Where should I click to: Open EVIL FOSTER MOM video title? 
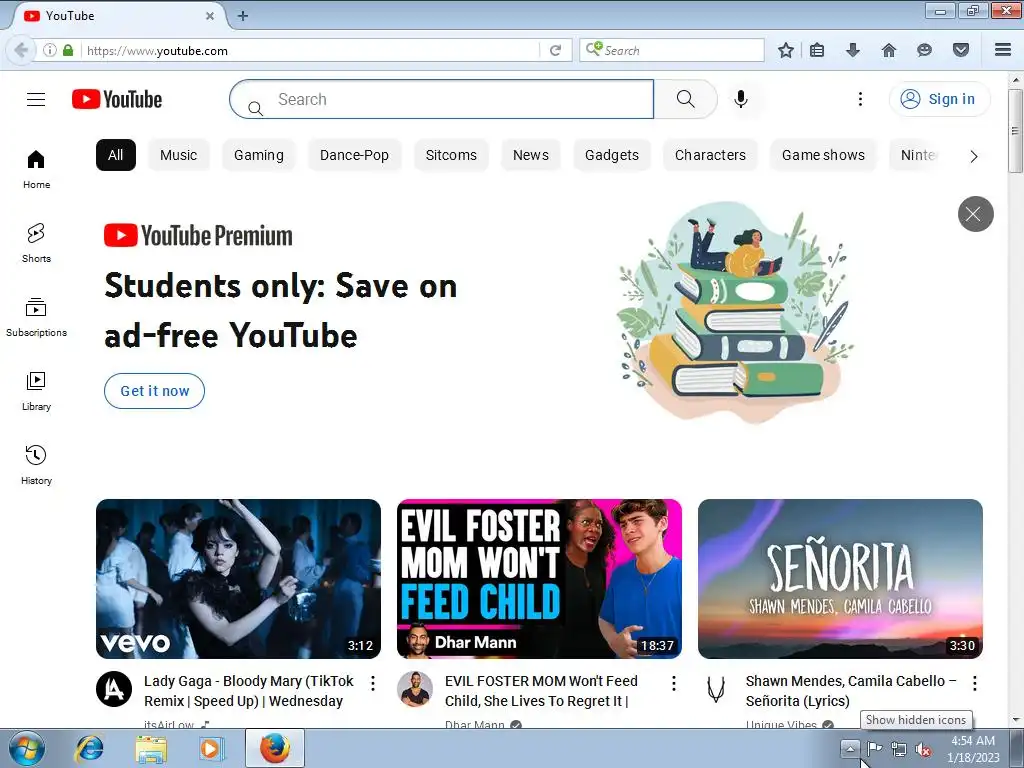541,690
